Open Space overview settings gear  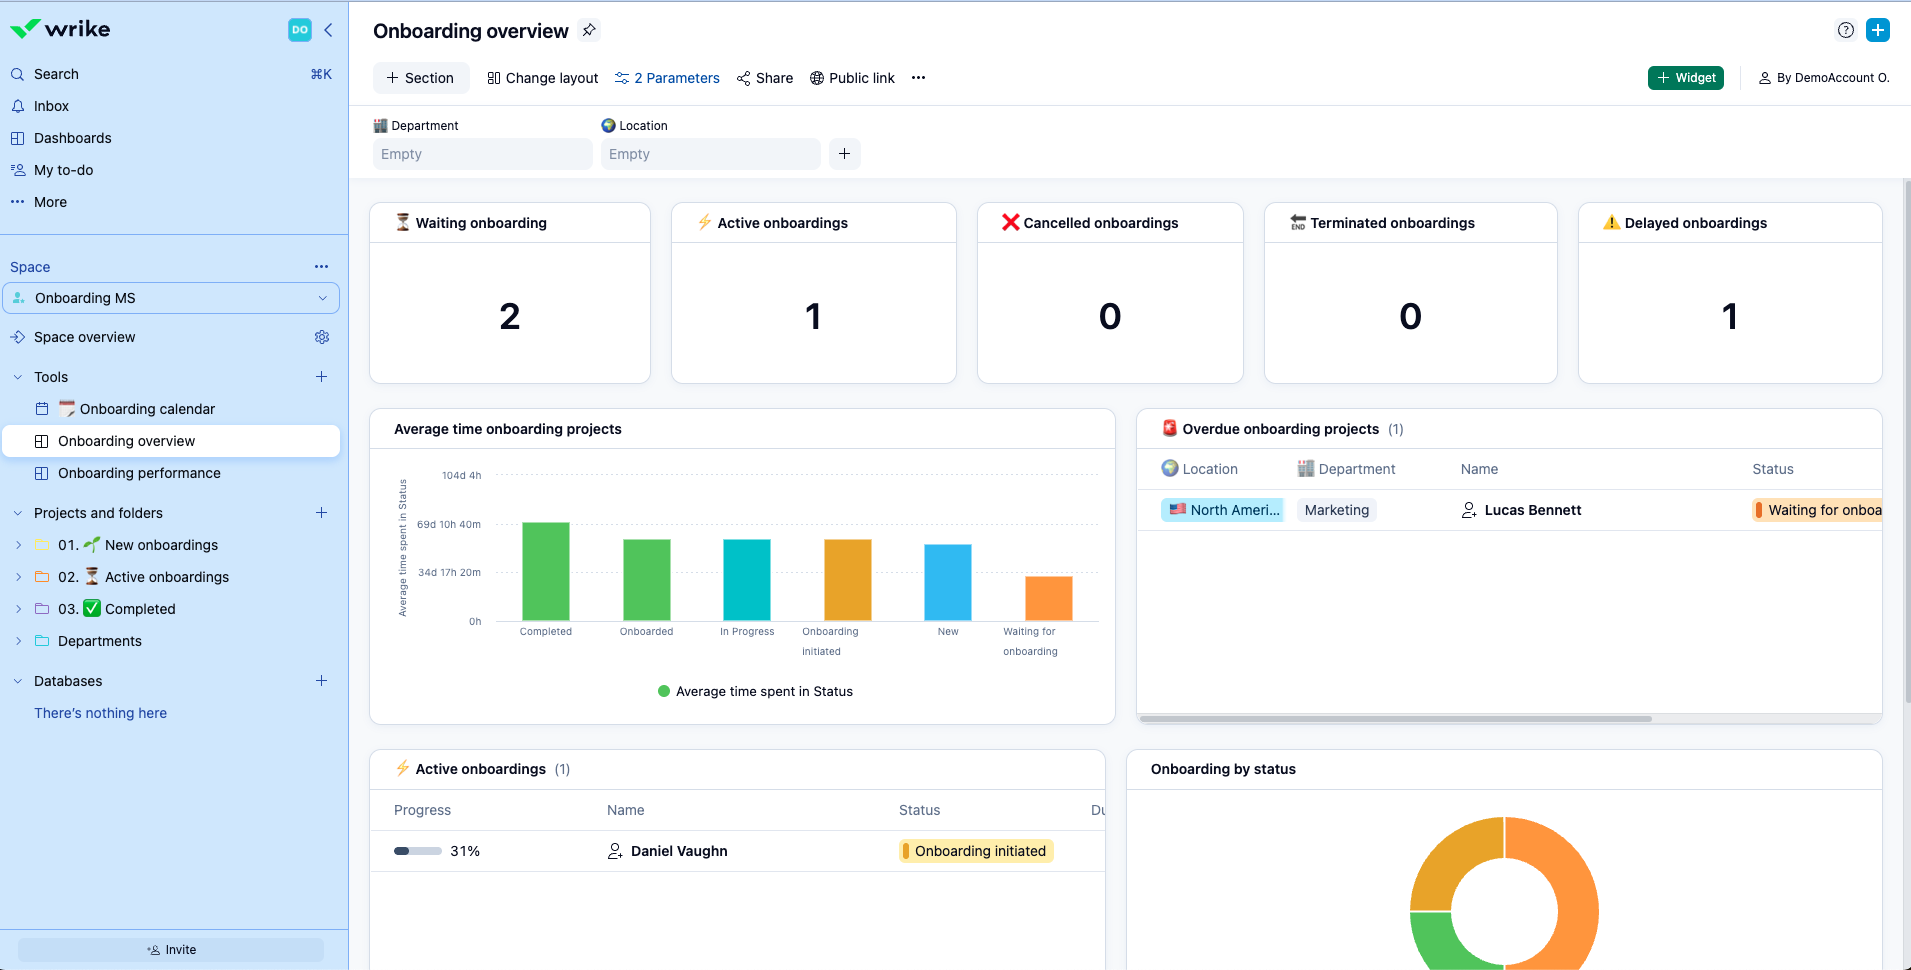point(321,336)
